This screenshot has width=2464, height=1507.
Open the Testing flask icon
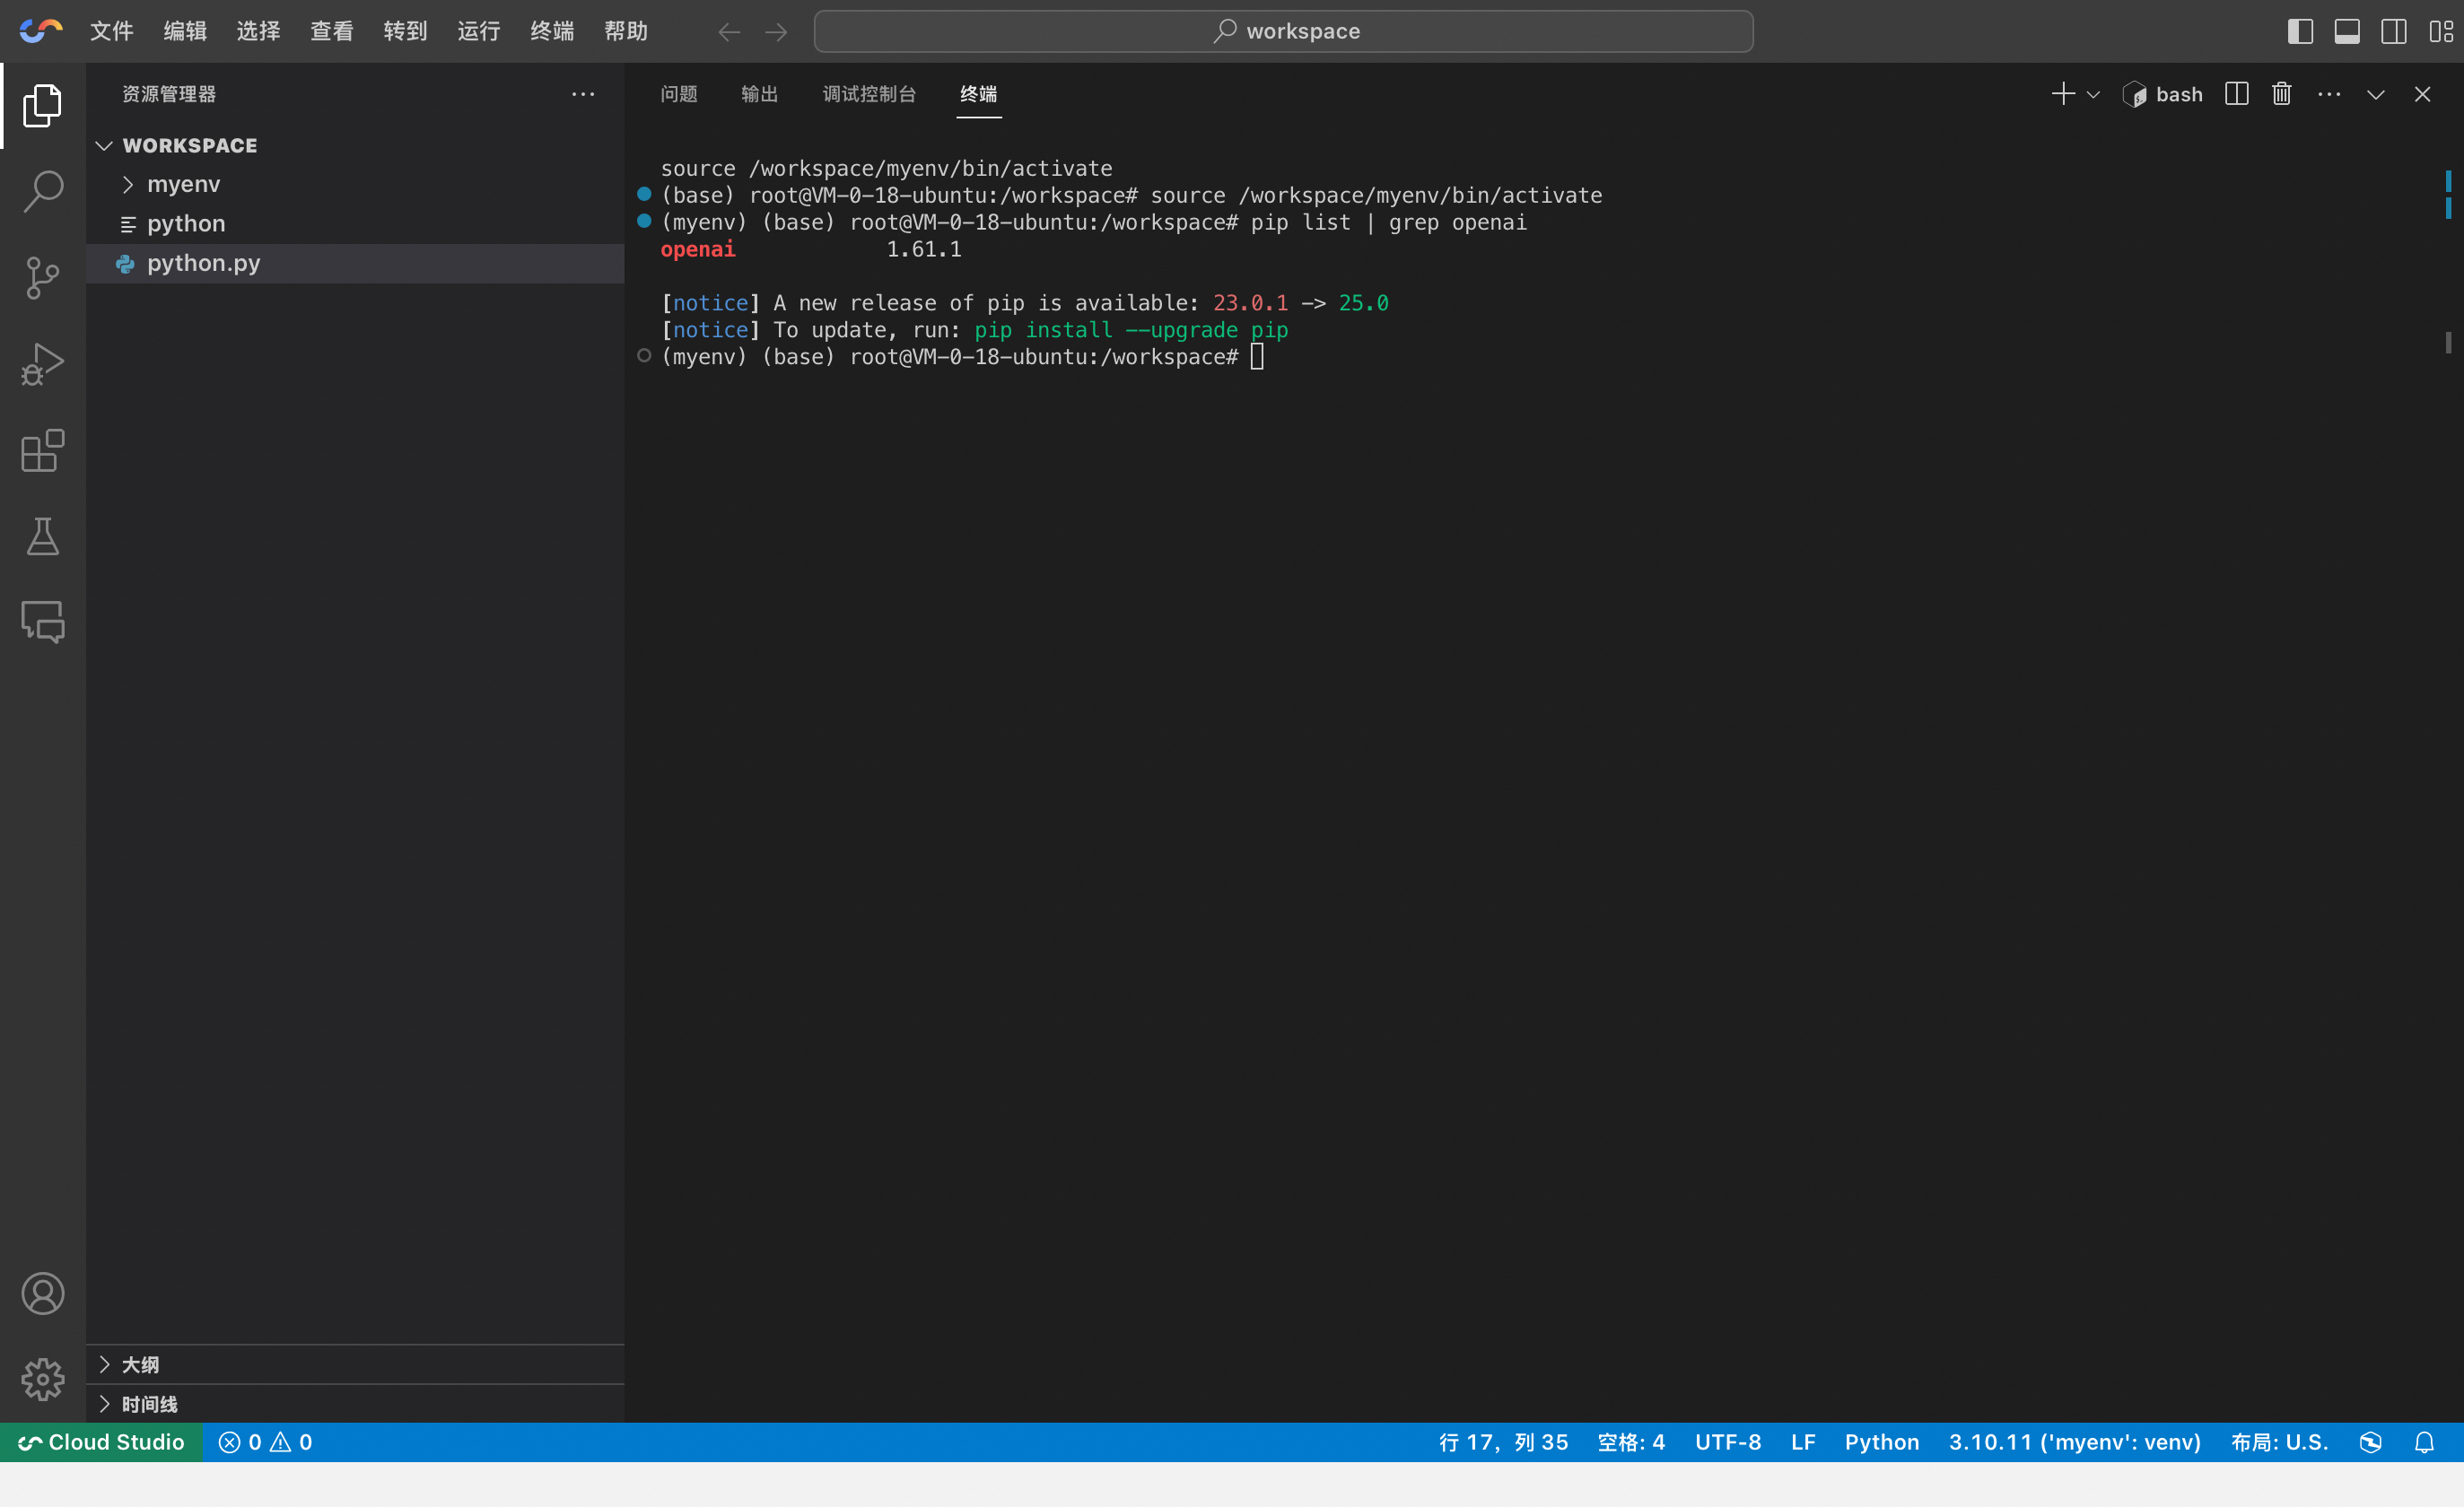tap(42, 536)
